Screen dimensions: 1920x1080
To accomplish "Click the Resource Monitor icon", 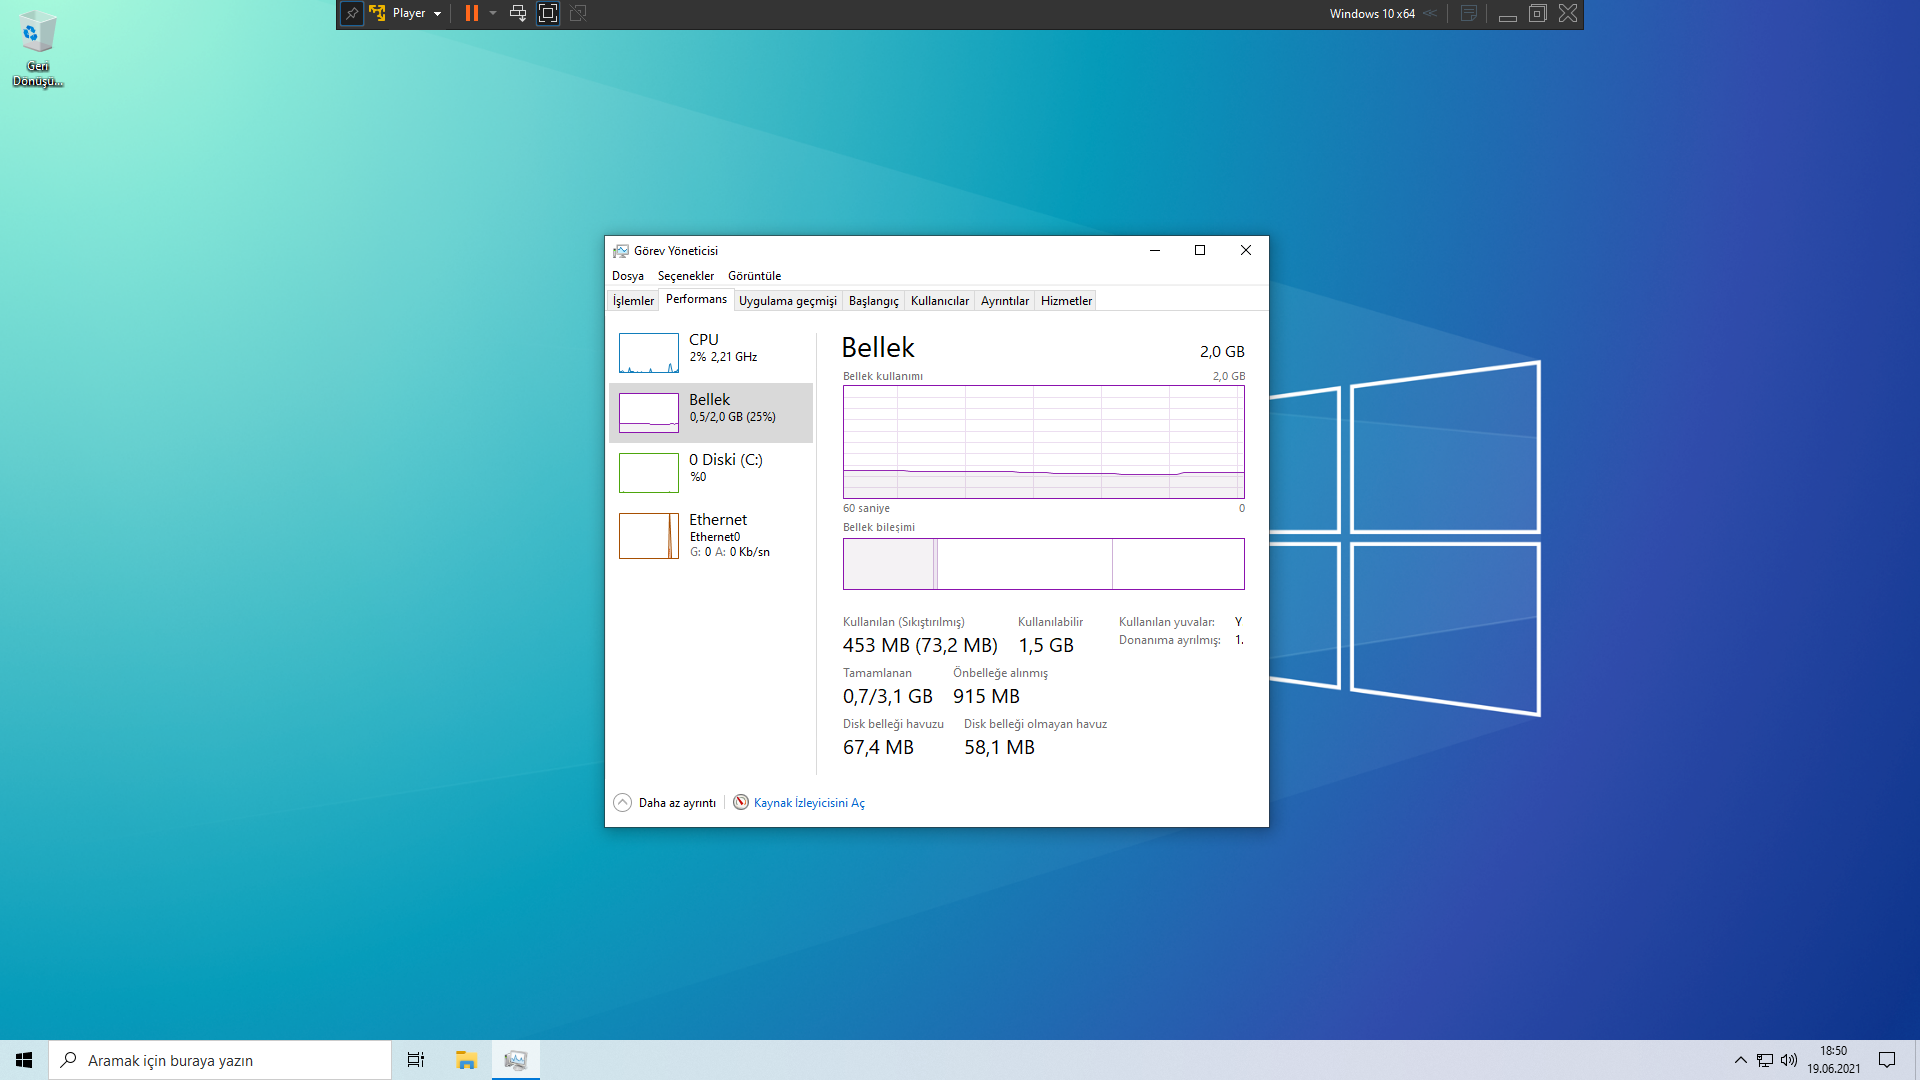I will (x=741, y=803).
